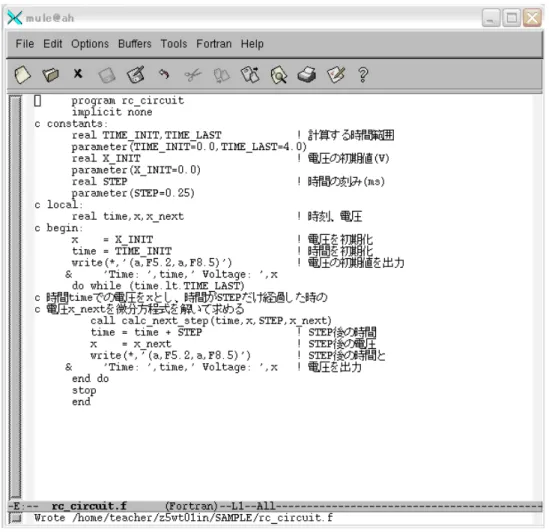This screenshot has height=532, width=549.
Task: Click the 'c begin:' comment line
Action: tap(58, 228)
